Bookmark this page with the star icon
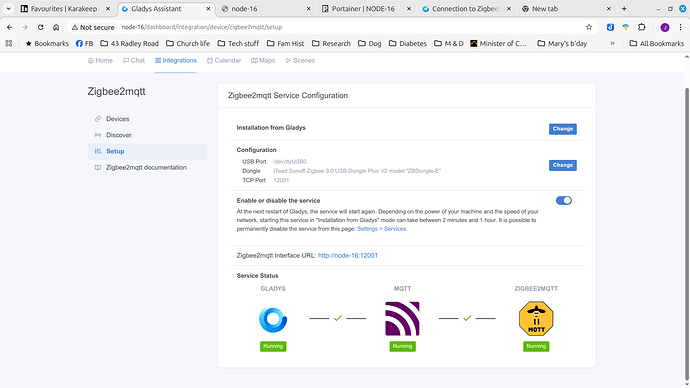 [589, 27]
